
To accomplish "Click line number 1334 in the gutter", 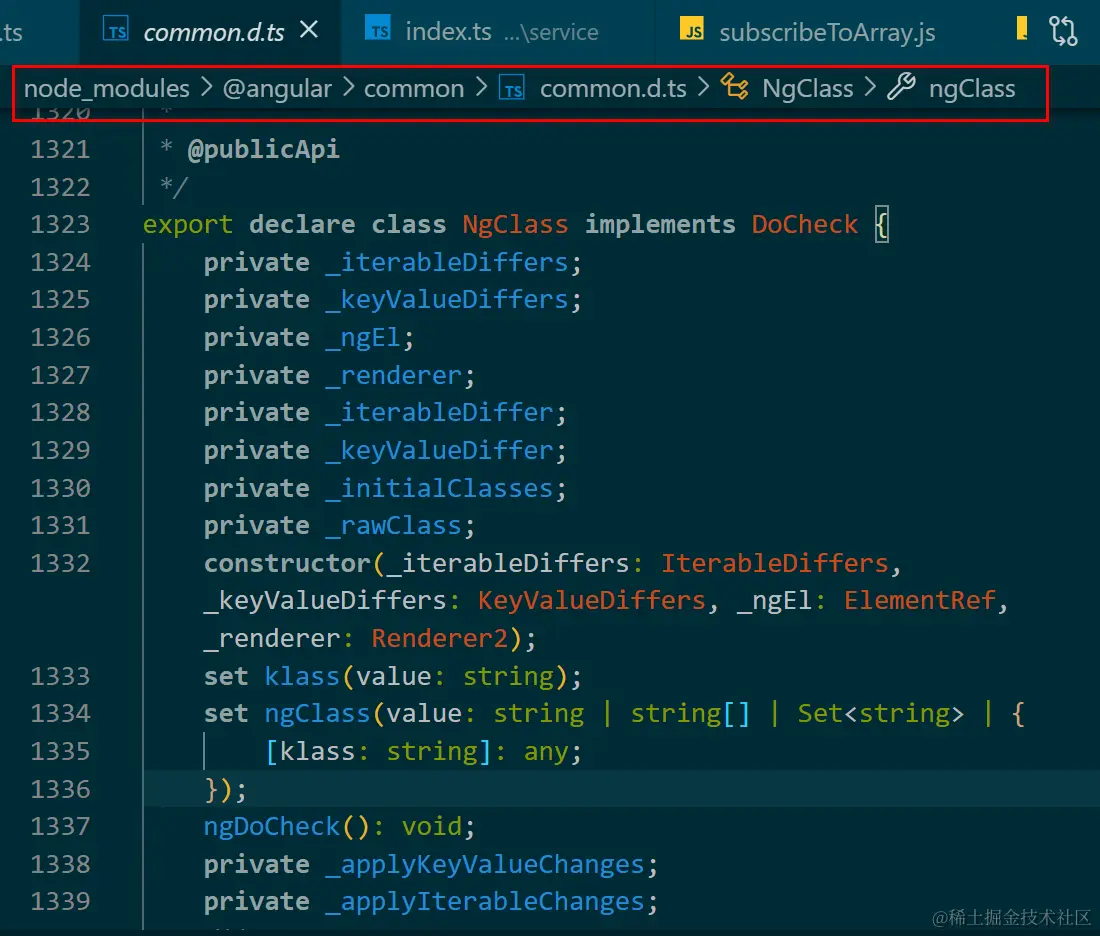I will pos(60,714).
